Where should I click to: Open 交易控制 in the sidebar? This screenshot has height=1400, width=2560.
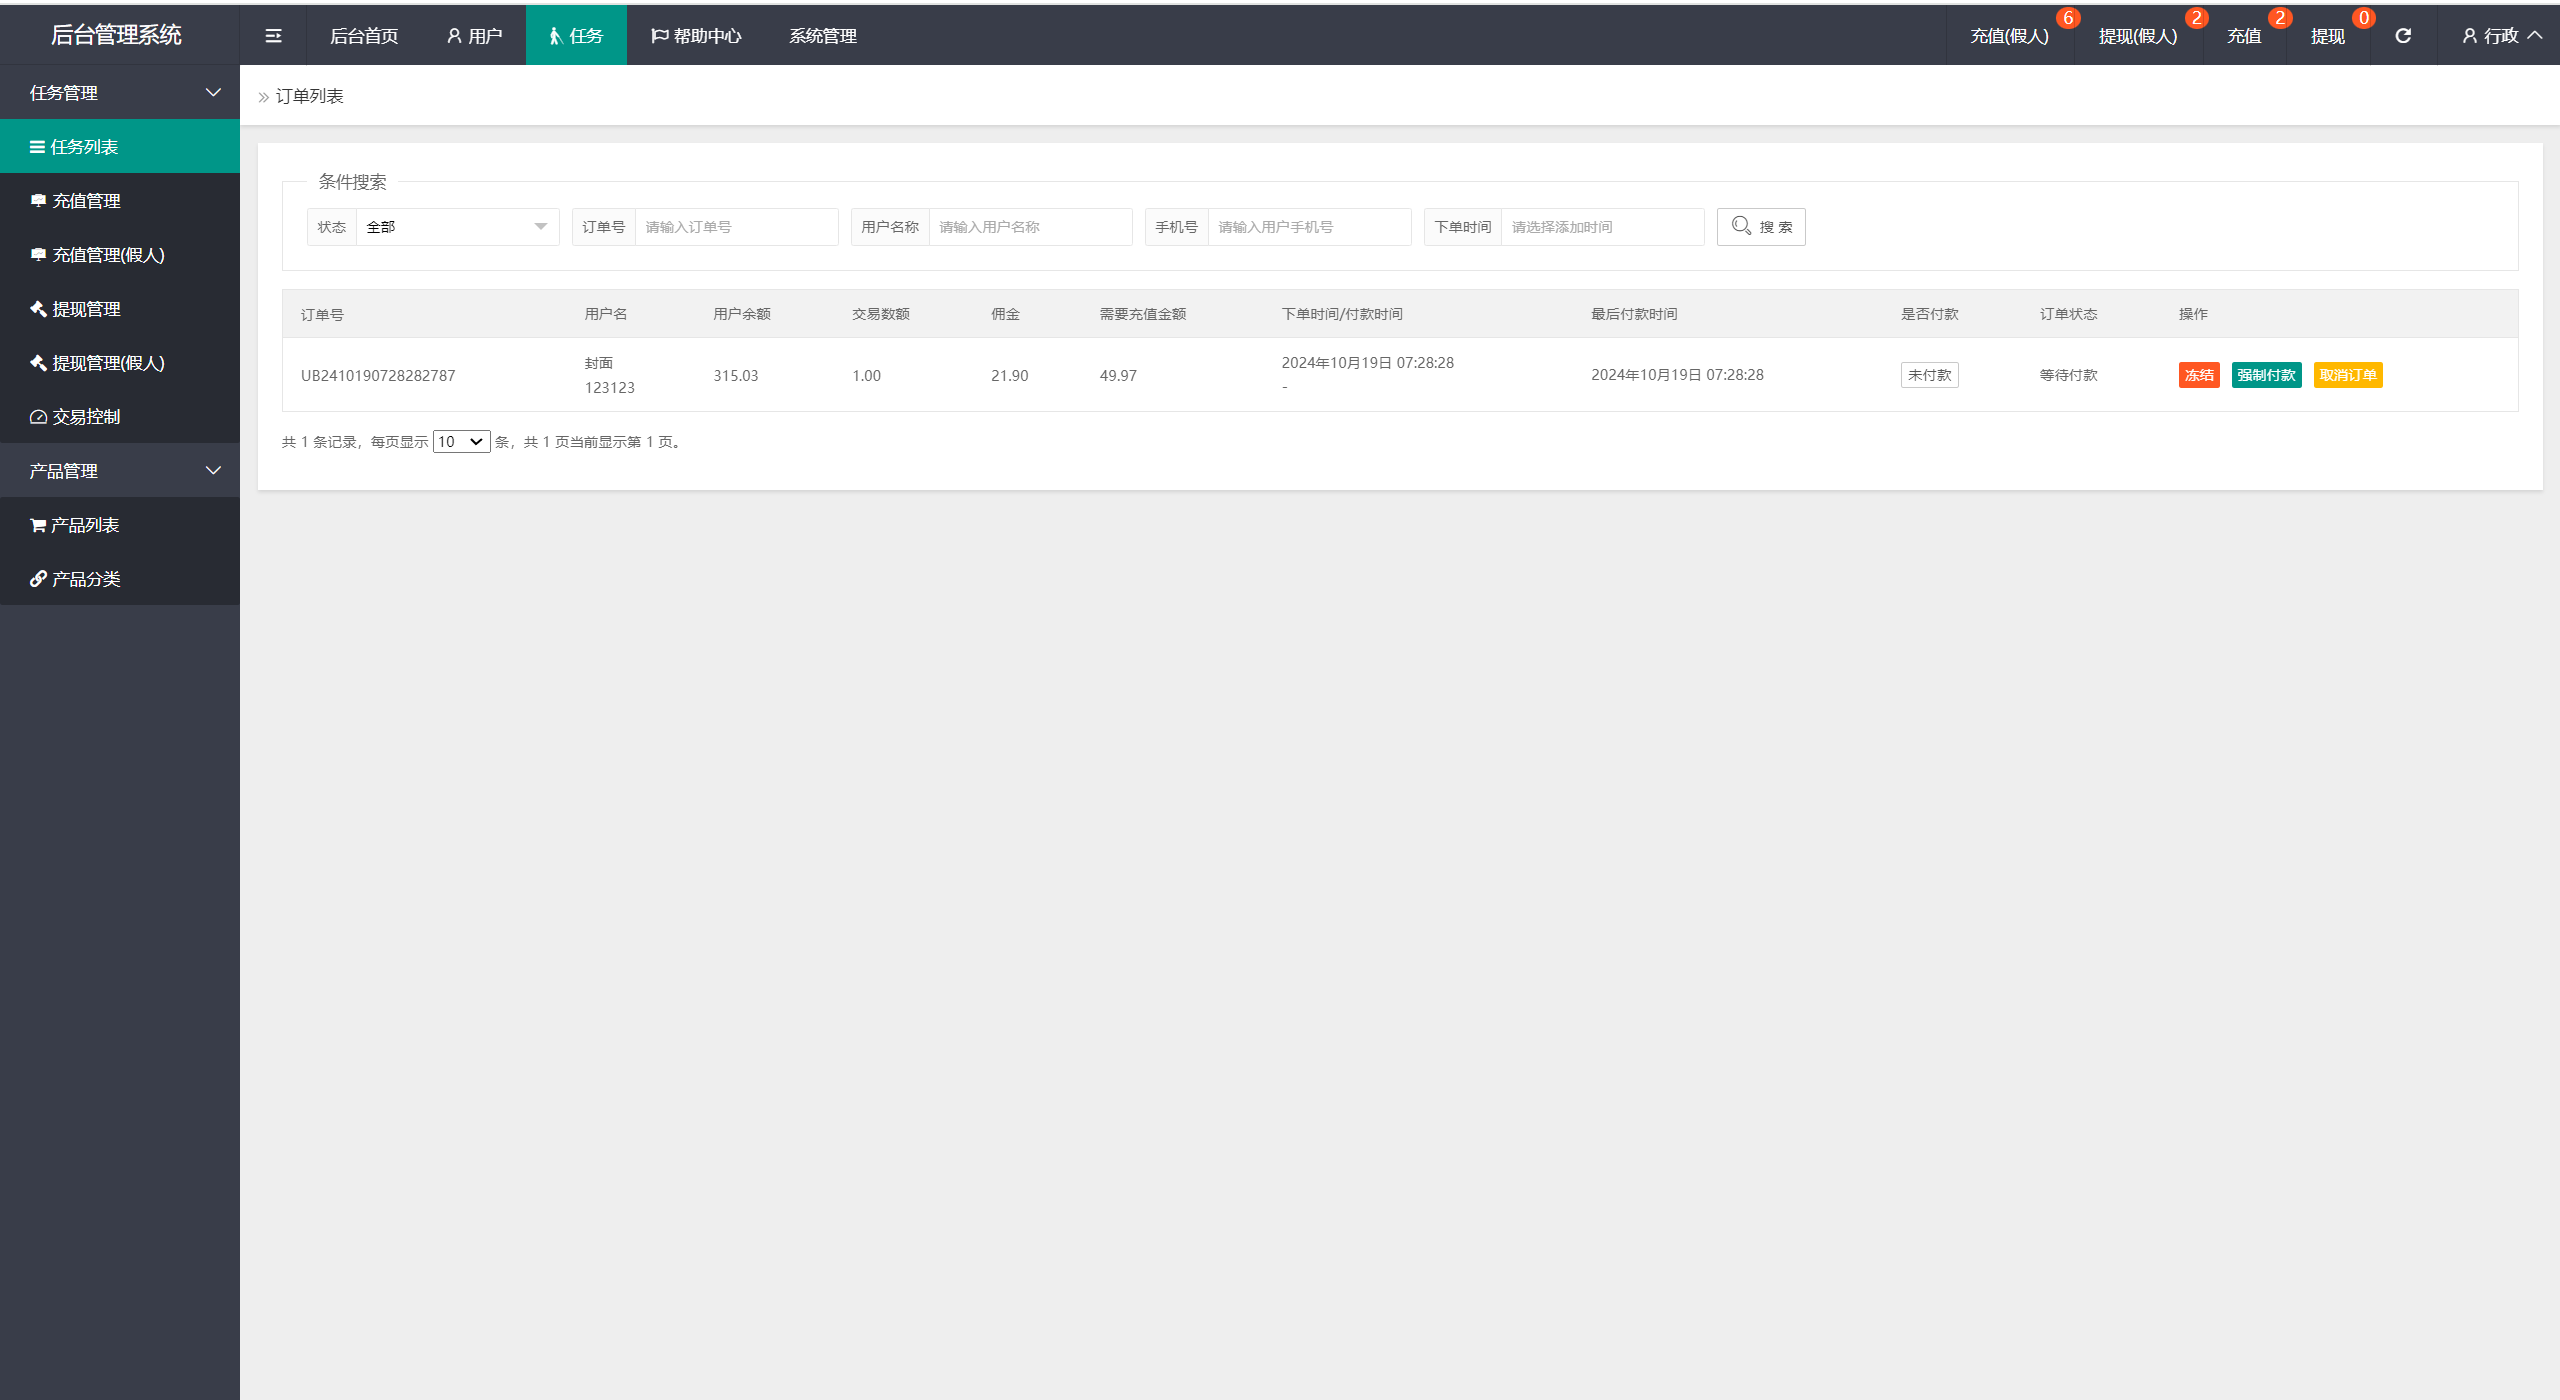[x=85, y=417]
